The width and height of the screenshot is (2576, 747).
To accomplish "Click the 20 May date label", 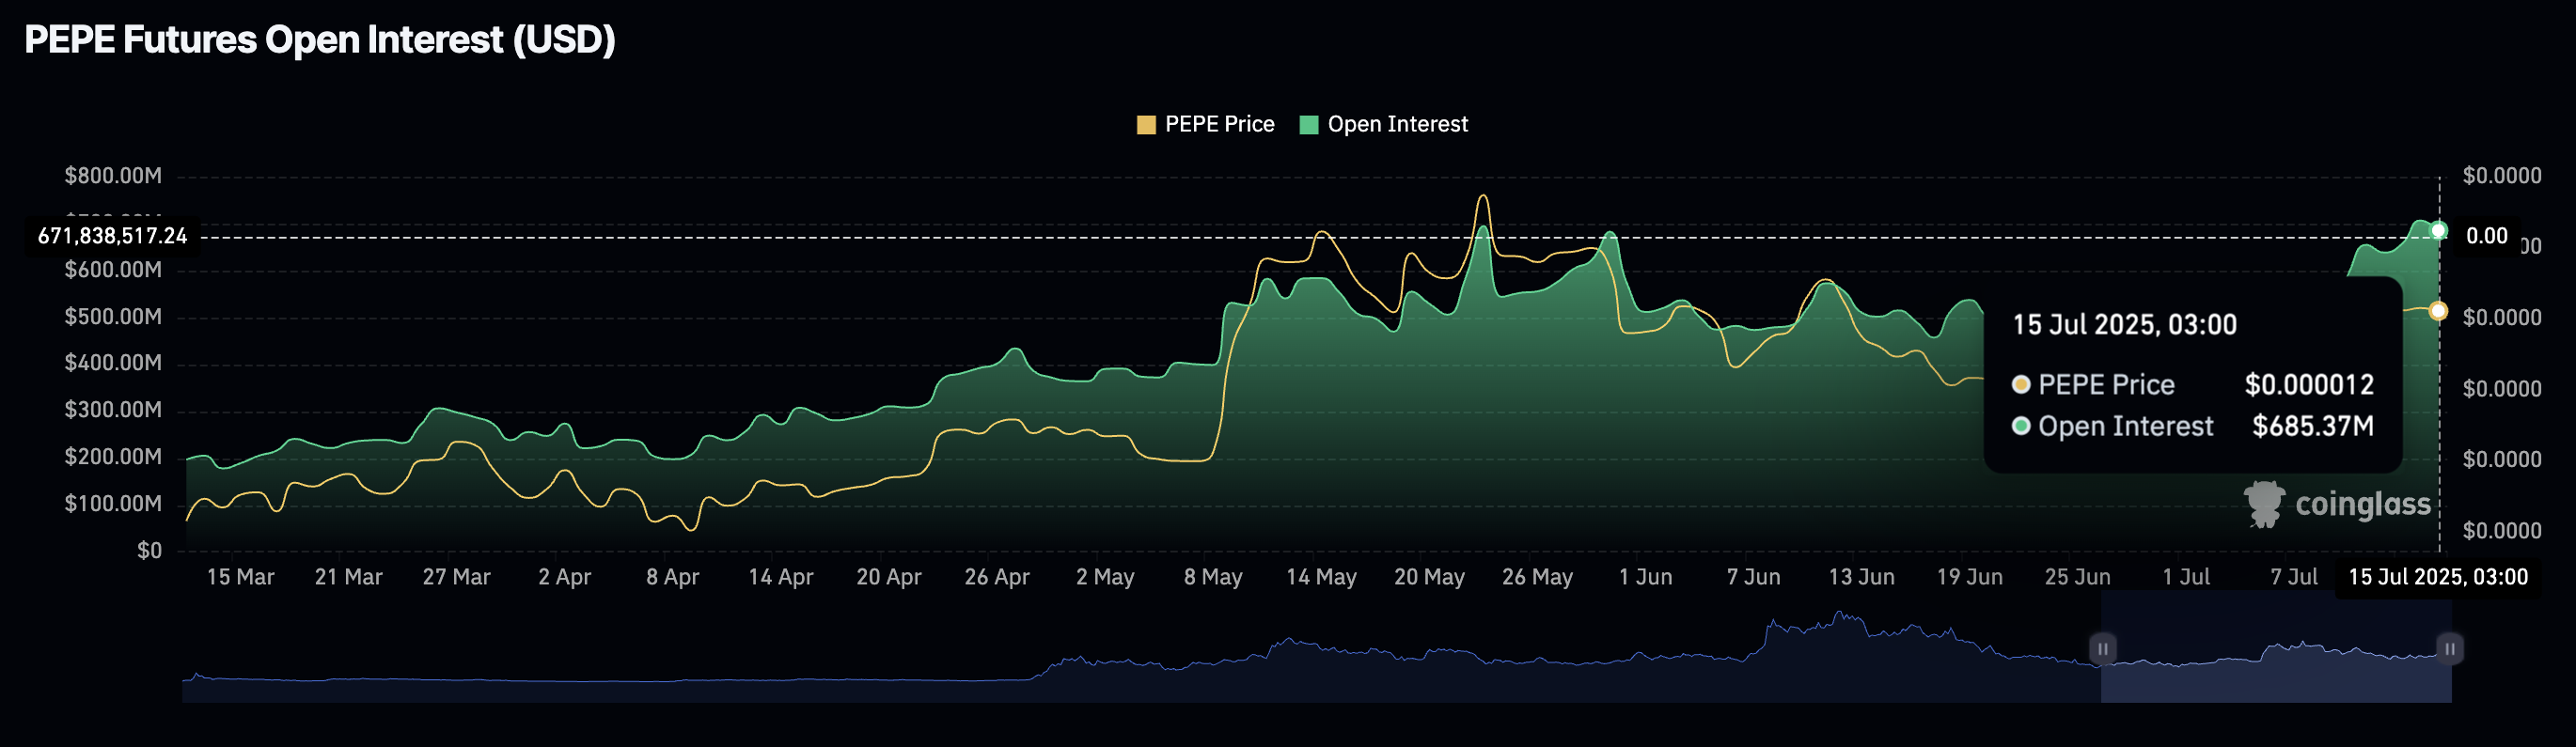I will click(x=1429, y=577).
